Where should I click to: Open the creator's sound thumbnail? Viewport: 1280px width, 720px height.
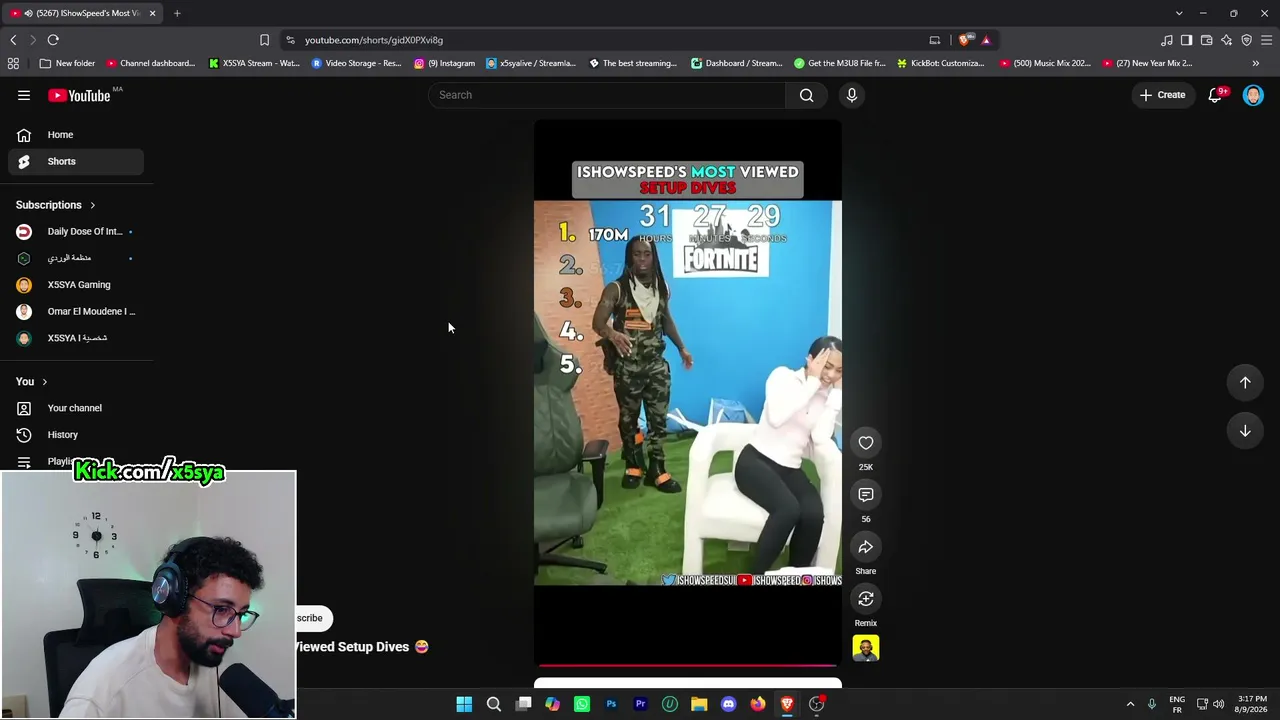(x=866, y=648)
